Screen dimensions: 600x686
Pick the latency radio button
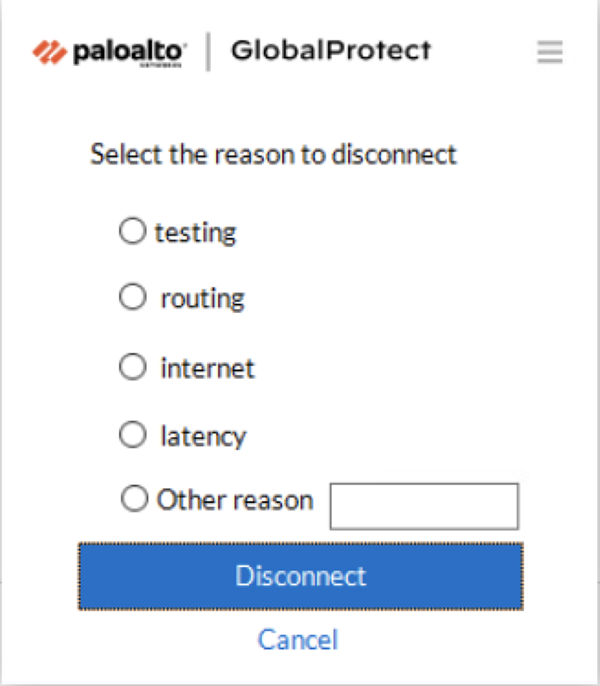point(132,435)
